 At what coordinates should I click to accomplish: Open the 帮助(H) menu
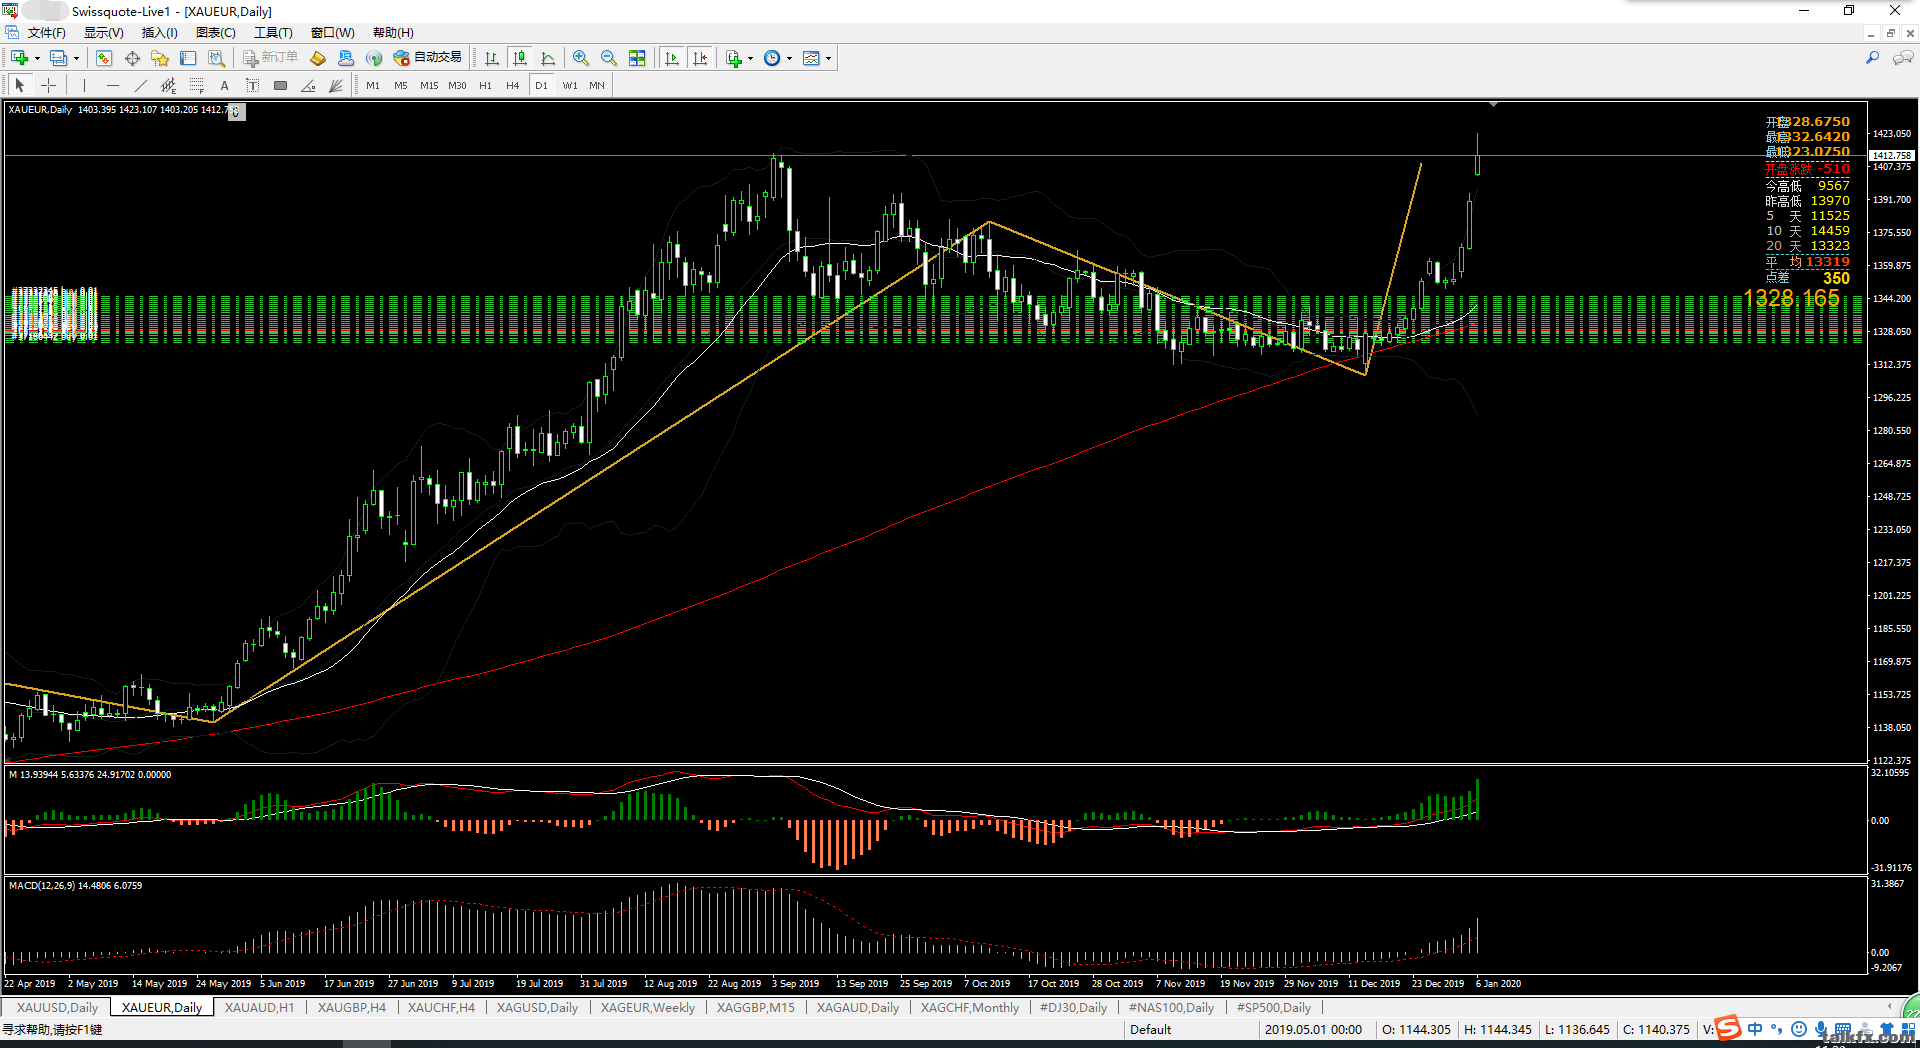tap(393, 33)
